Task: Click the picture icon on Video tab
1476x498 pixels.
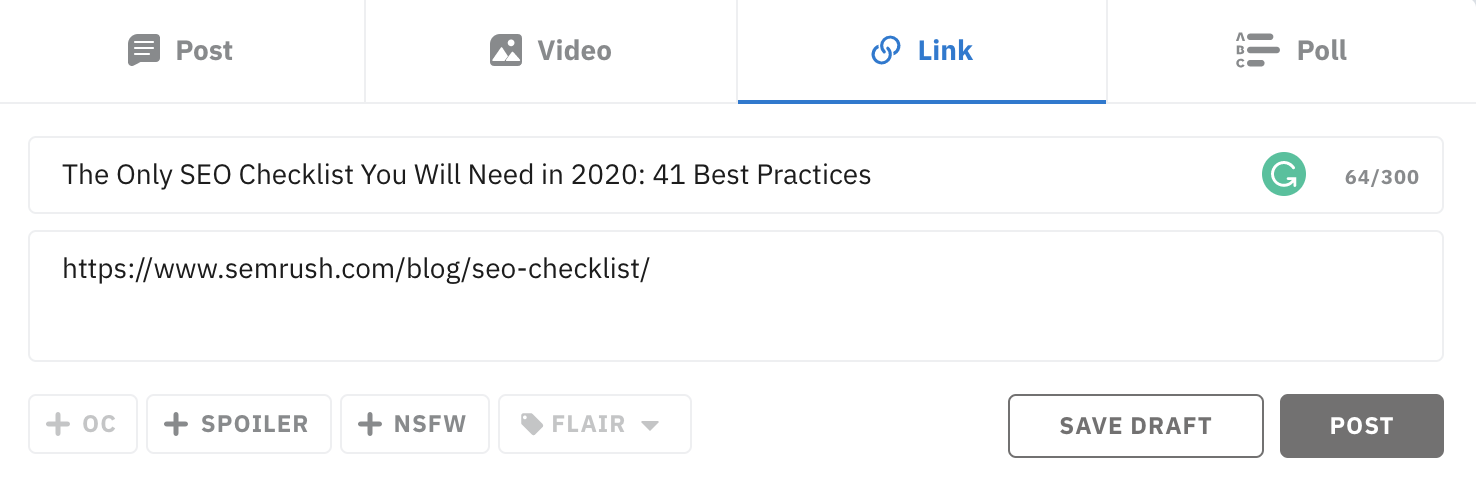Action: [x=506, y=50]
